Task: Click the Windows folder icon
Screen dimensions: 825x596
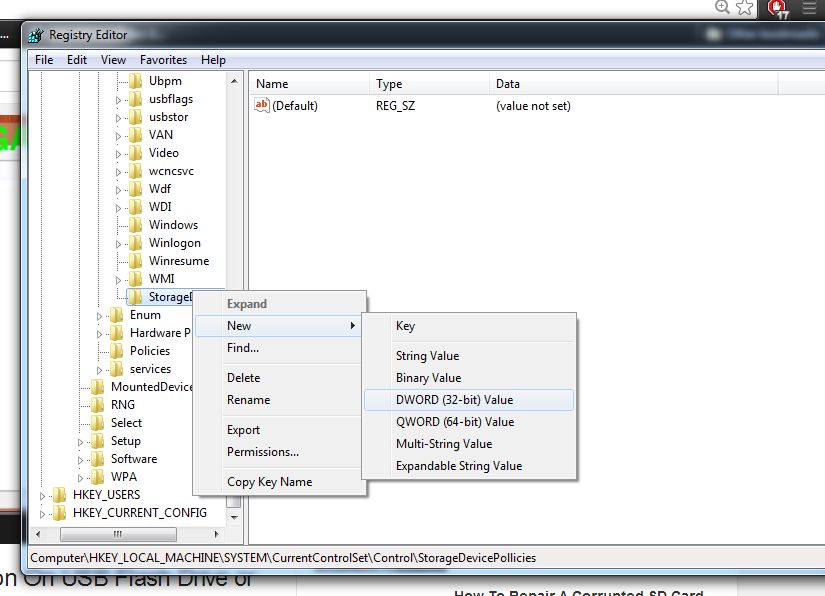Action: click(x=136, y=225)
